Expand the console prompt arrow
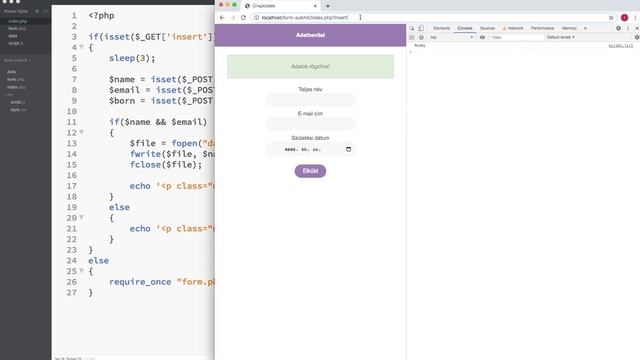This screenshot has width=640, height=360. coord(411,51)
